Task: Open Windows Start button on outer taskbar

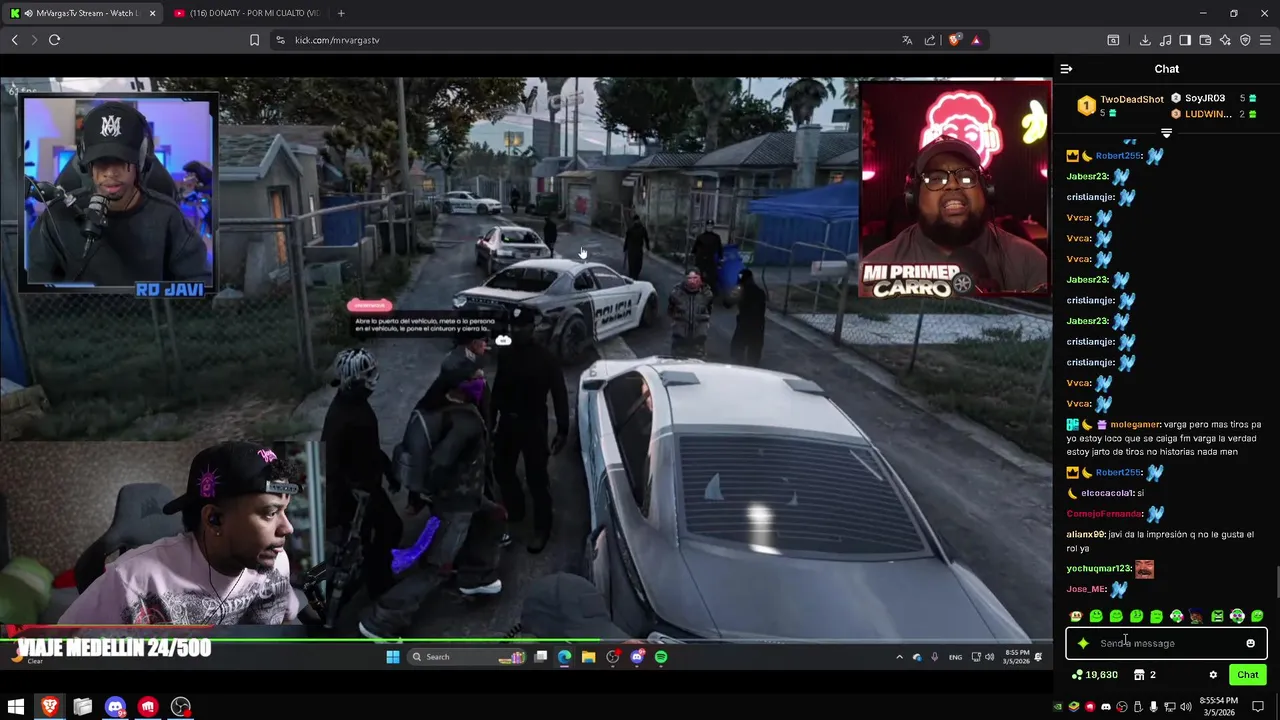Action: pos(15,707)
